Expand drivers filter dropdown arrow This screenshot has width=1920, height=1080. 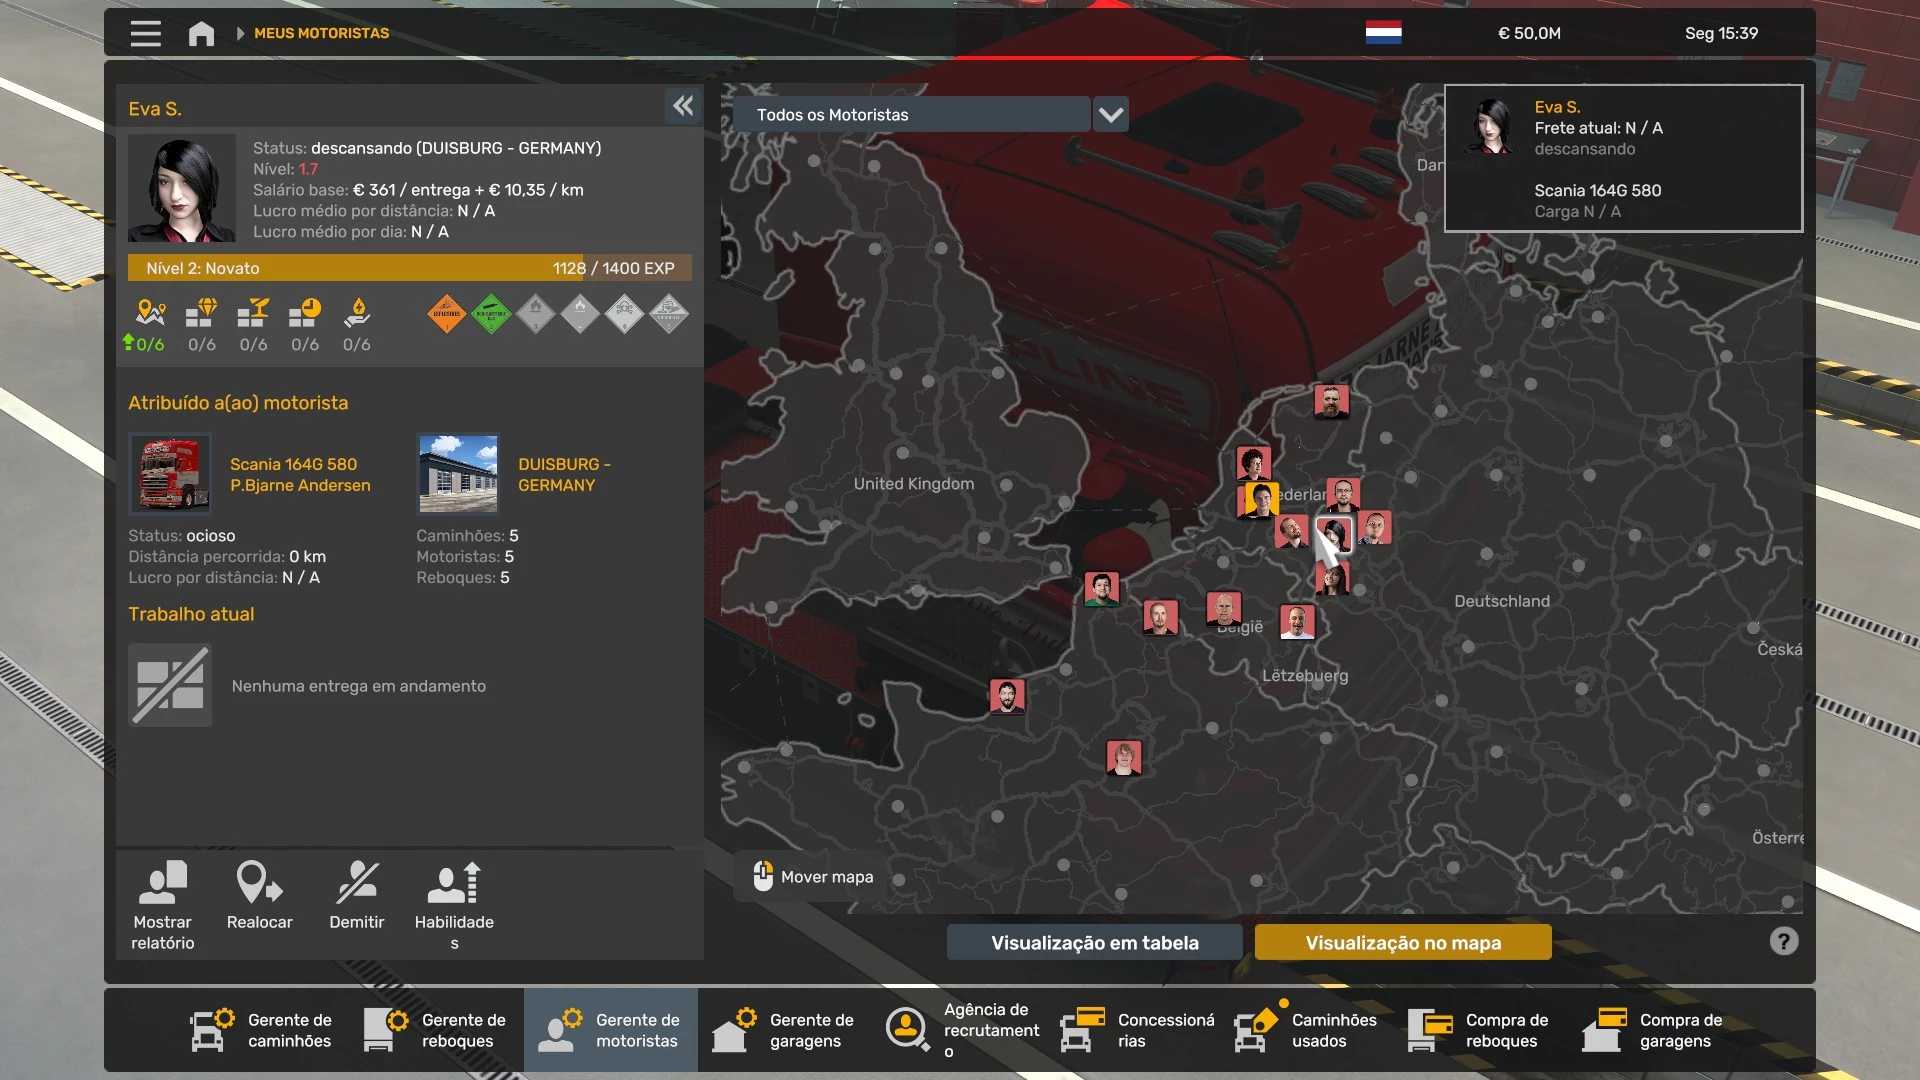point(1111,114)
